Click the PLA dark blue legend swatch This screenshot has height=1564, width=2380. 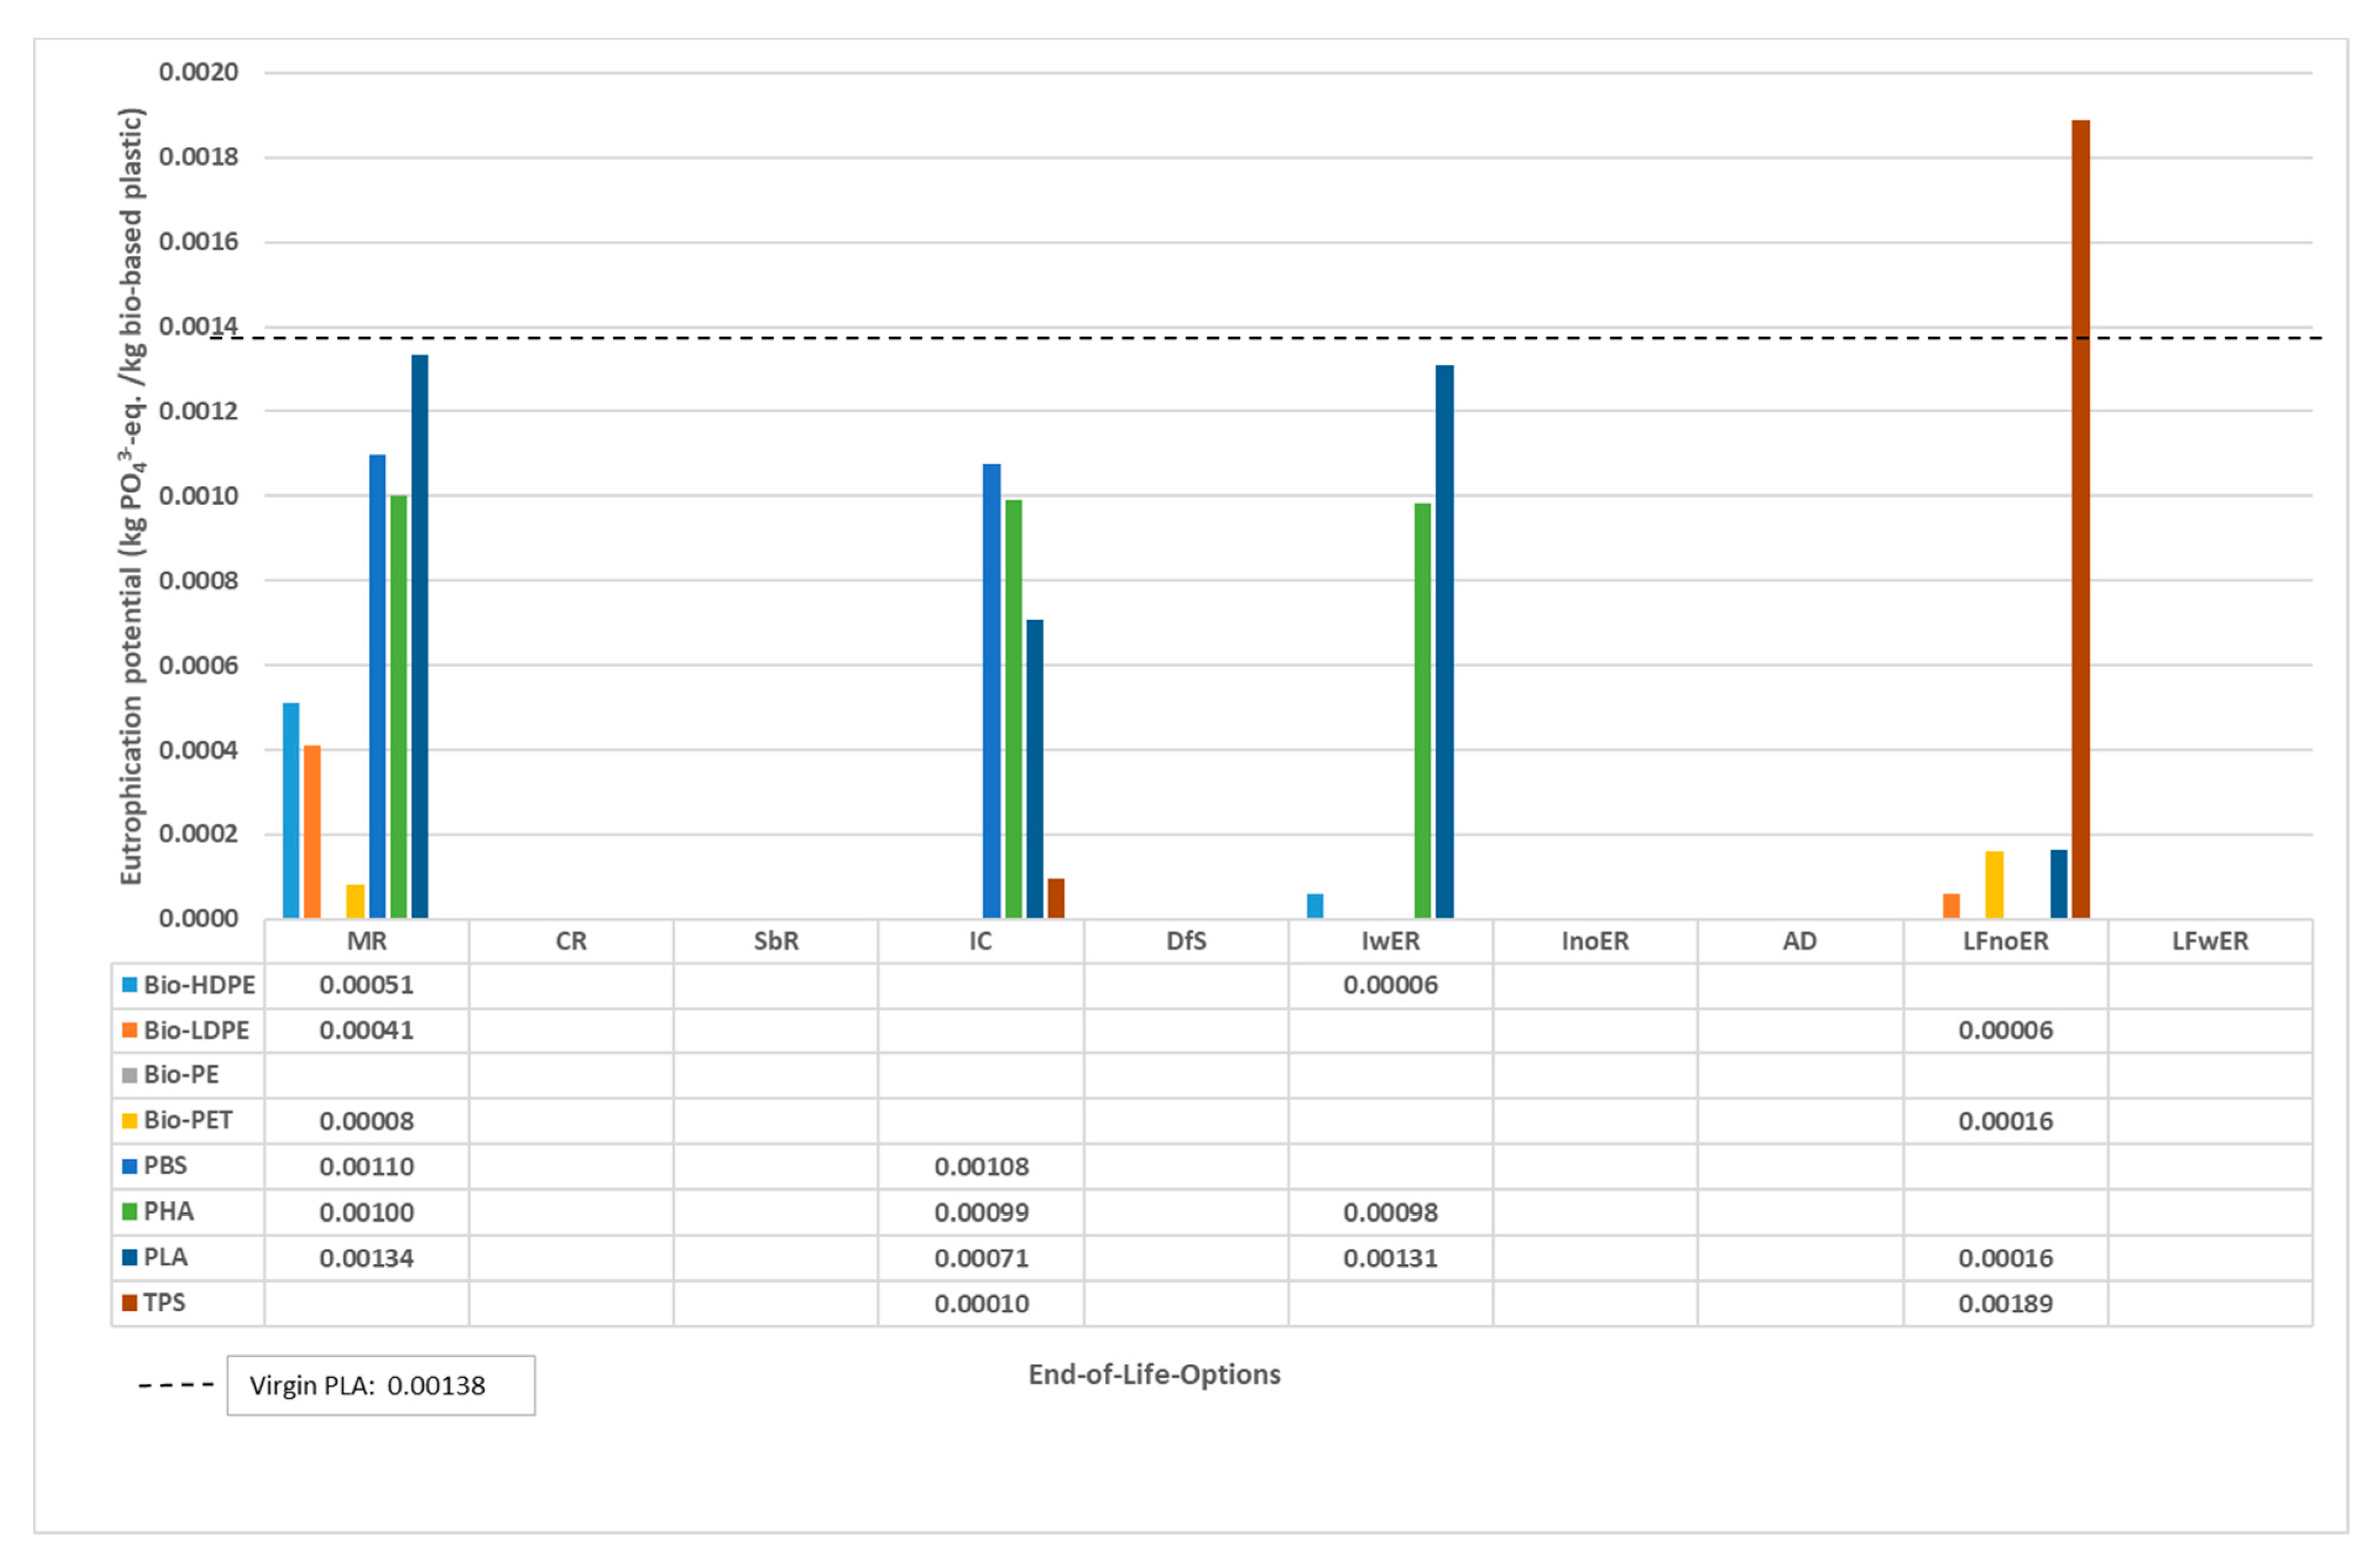(129, 1257)
